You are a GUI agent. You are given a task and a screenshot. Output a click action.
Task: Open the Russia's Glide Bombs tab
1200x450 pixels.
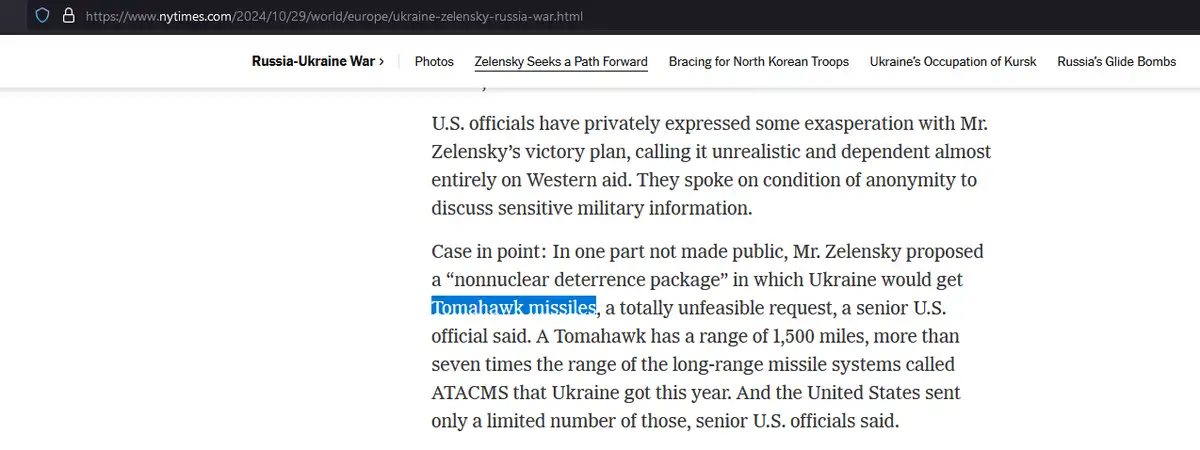(1116, 62)
